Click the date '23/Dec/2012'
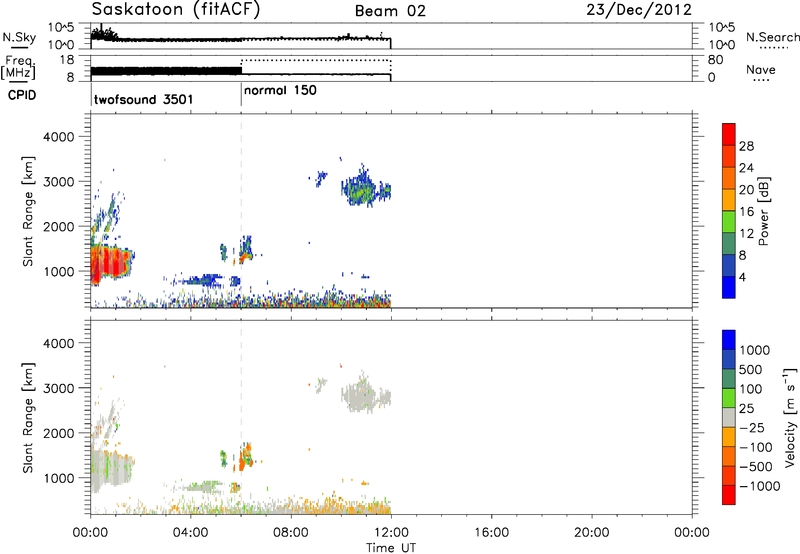This screenshot has width=800, height=554. click(x=639, y=10)
